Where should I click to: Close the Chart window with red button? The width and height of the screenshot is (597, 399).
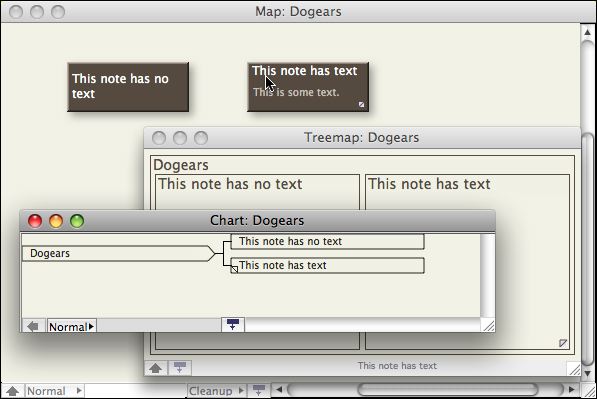coord(35,221)
